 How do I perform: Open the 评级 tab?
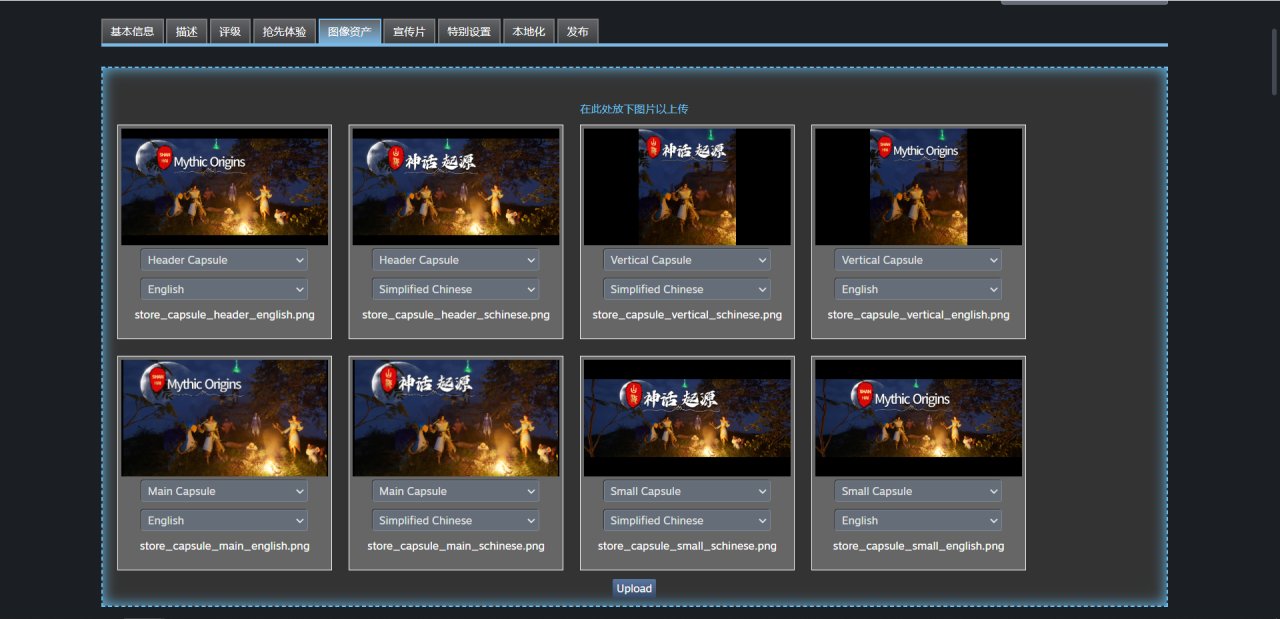point(230,32)
